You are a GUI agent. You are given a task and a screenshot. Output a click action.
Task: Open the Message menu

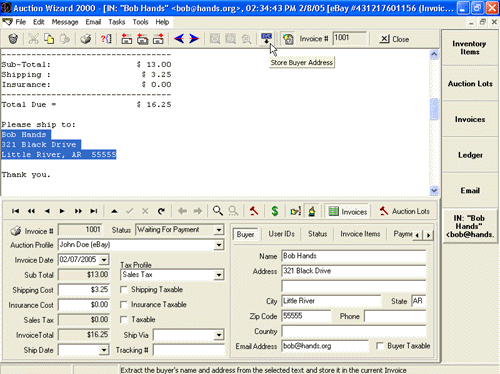tap(65, 22)
